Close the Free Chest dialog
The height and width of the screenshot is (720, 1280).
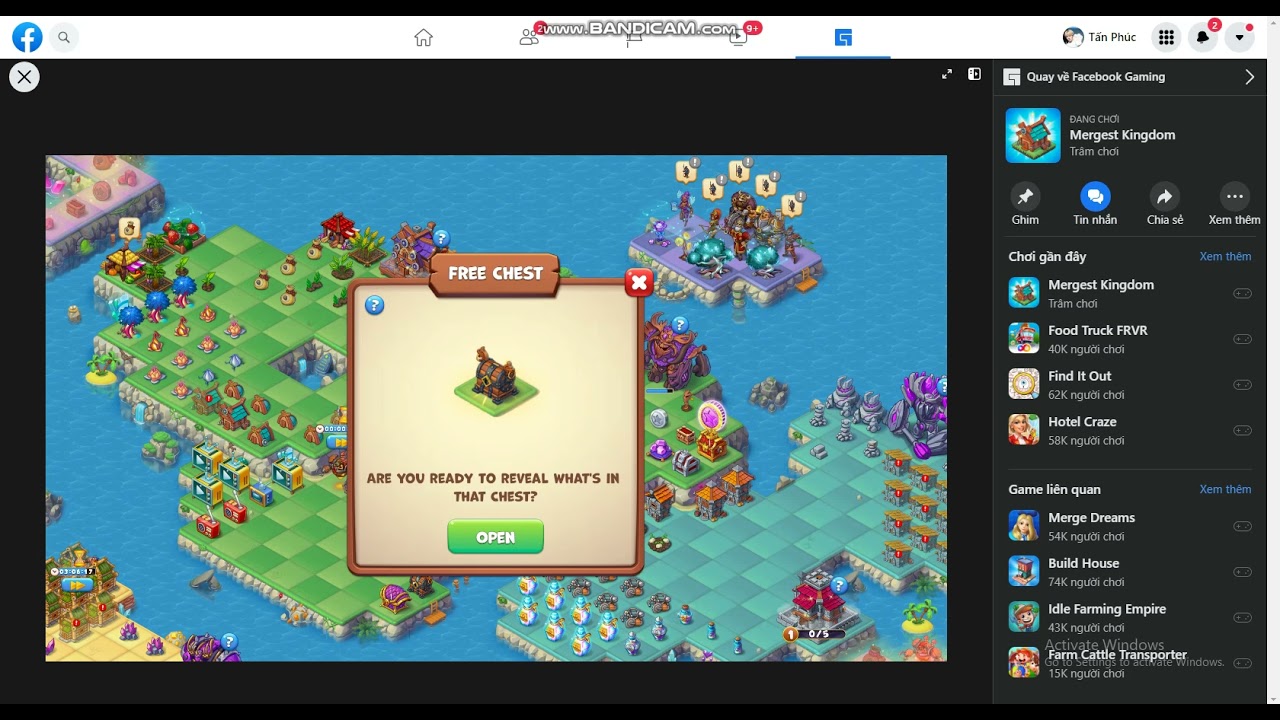(639, 283)
